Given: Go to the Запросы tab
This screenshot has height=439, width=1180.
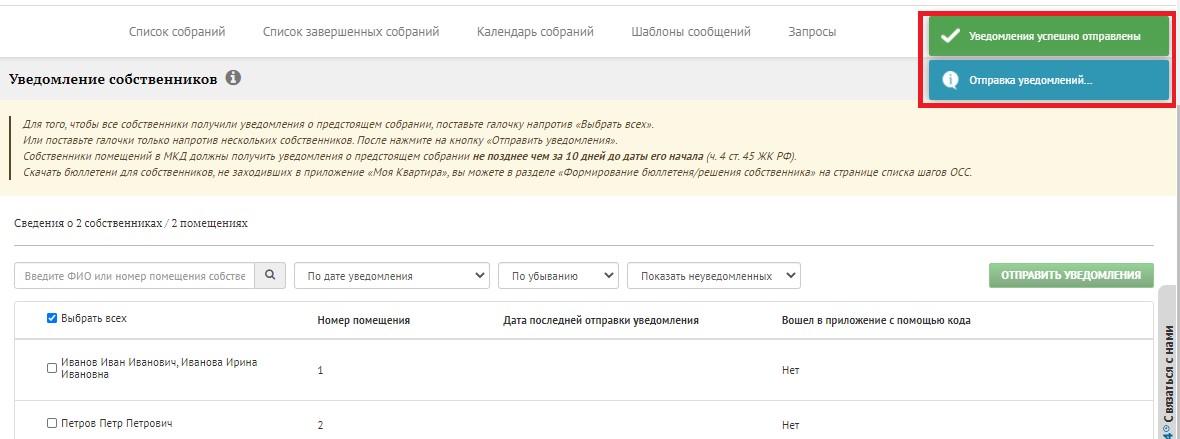Looking at the screenshot, I should point(812,32).
